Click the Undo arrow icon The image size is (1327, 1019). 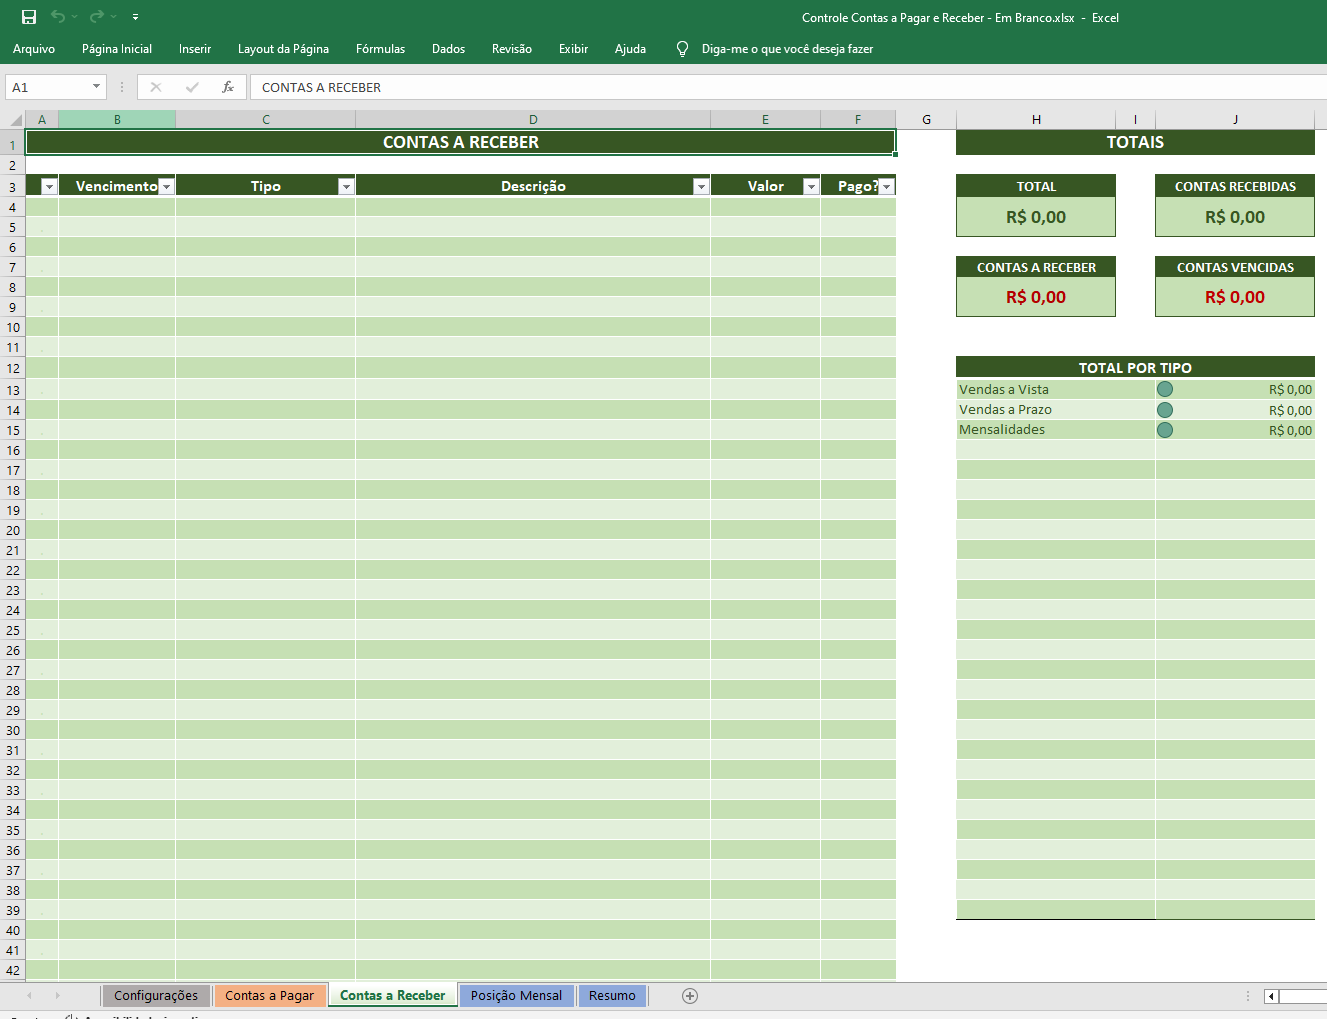pos(58,17)
